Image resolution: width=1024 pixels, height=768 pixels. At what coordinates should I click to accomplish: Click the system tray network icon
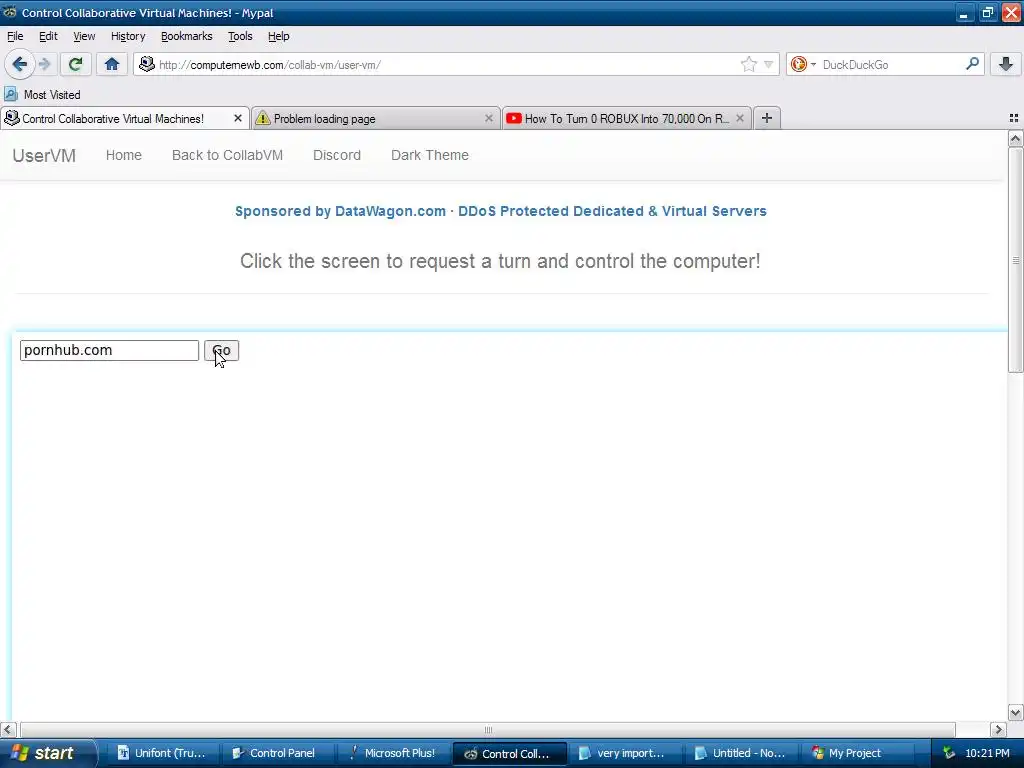(949, 753)
